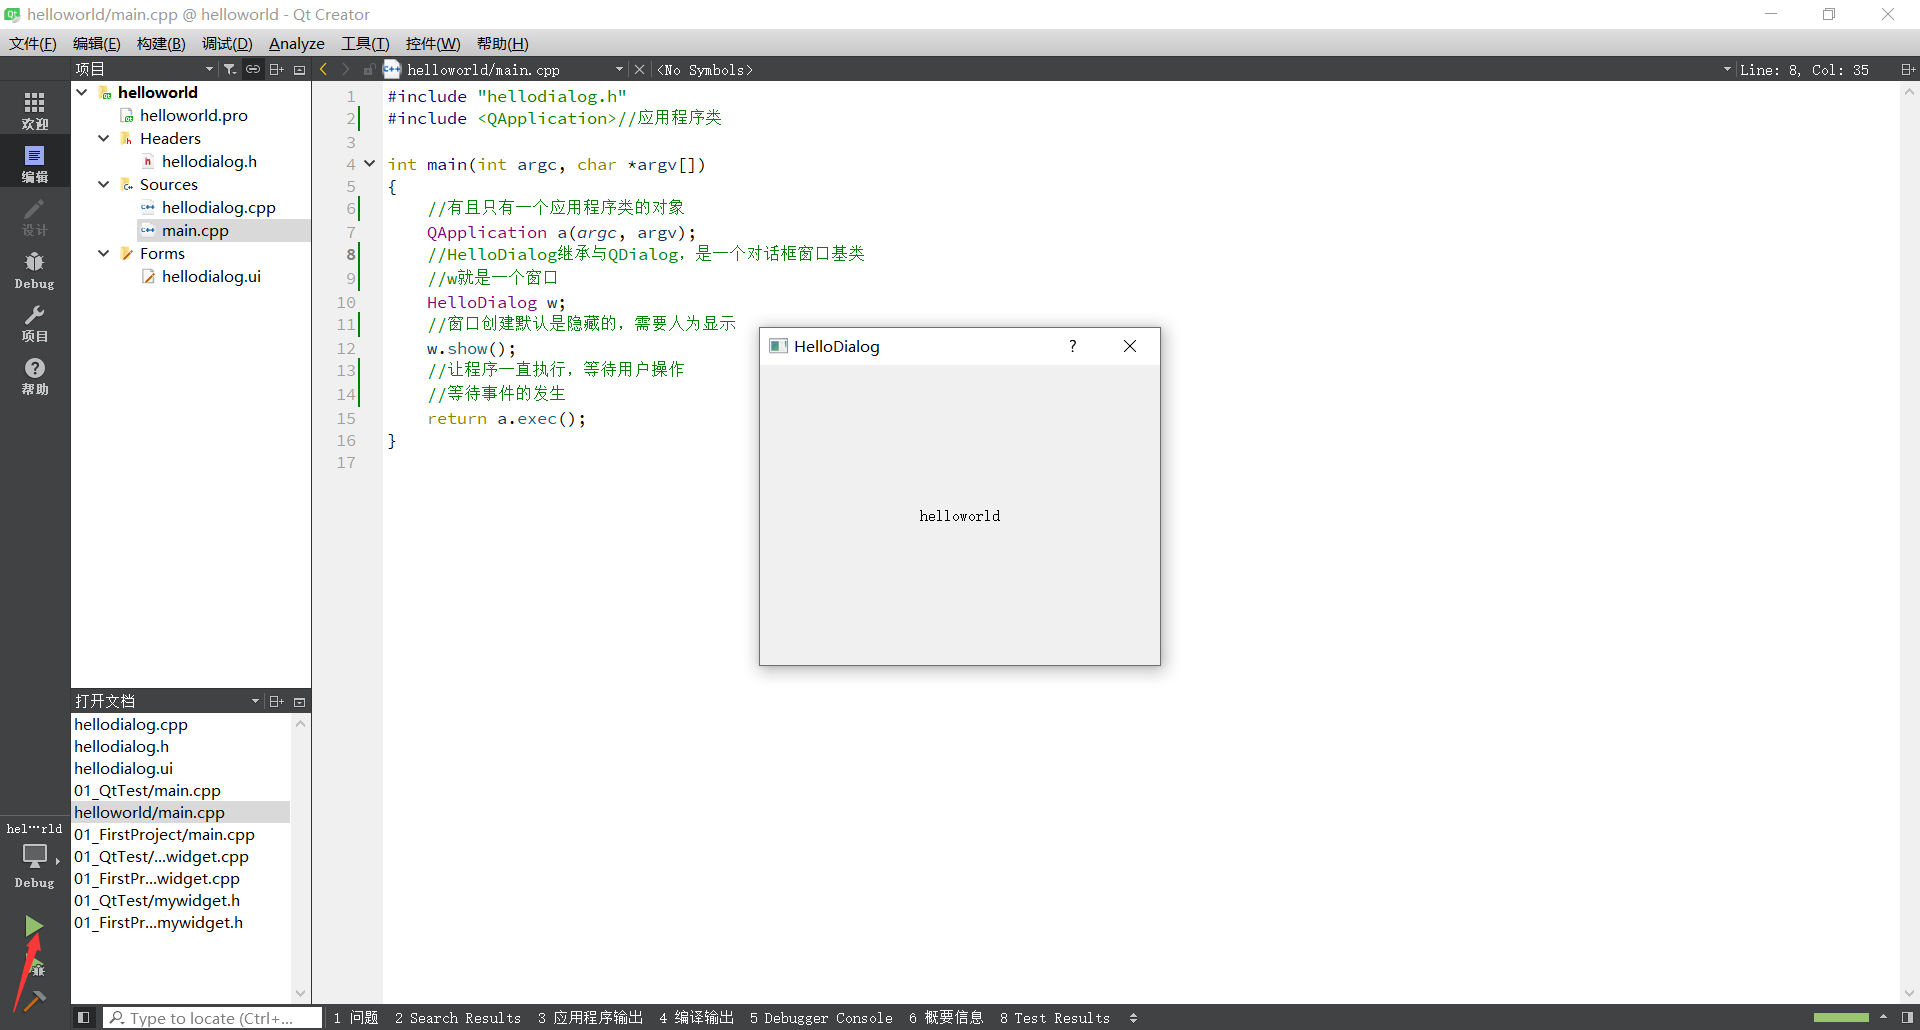Screen dimensions: 1920x1030
Task: Switch to the 编译输出 output pane tab
Action: (x=697, y=1017)
